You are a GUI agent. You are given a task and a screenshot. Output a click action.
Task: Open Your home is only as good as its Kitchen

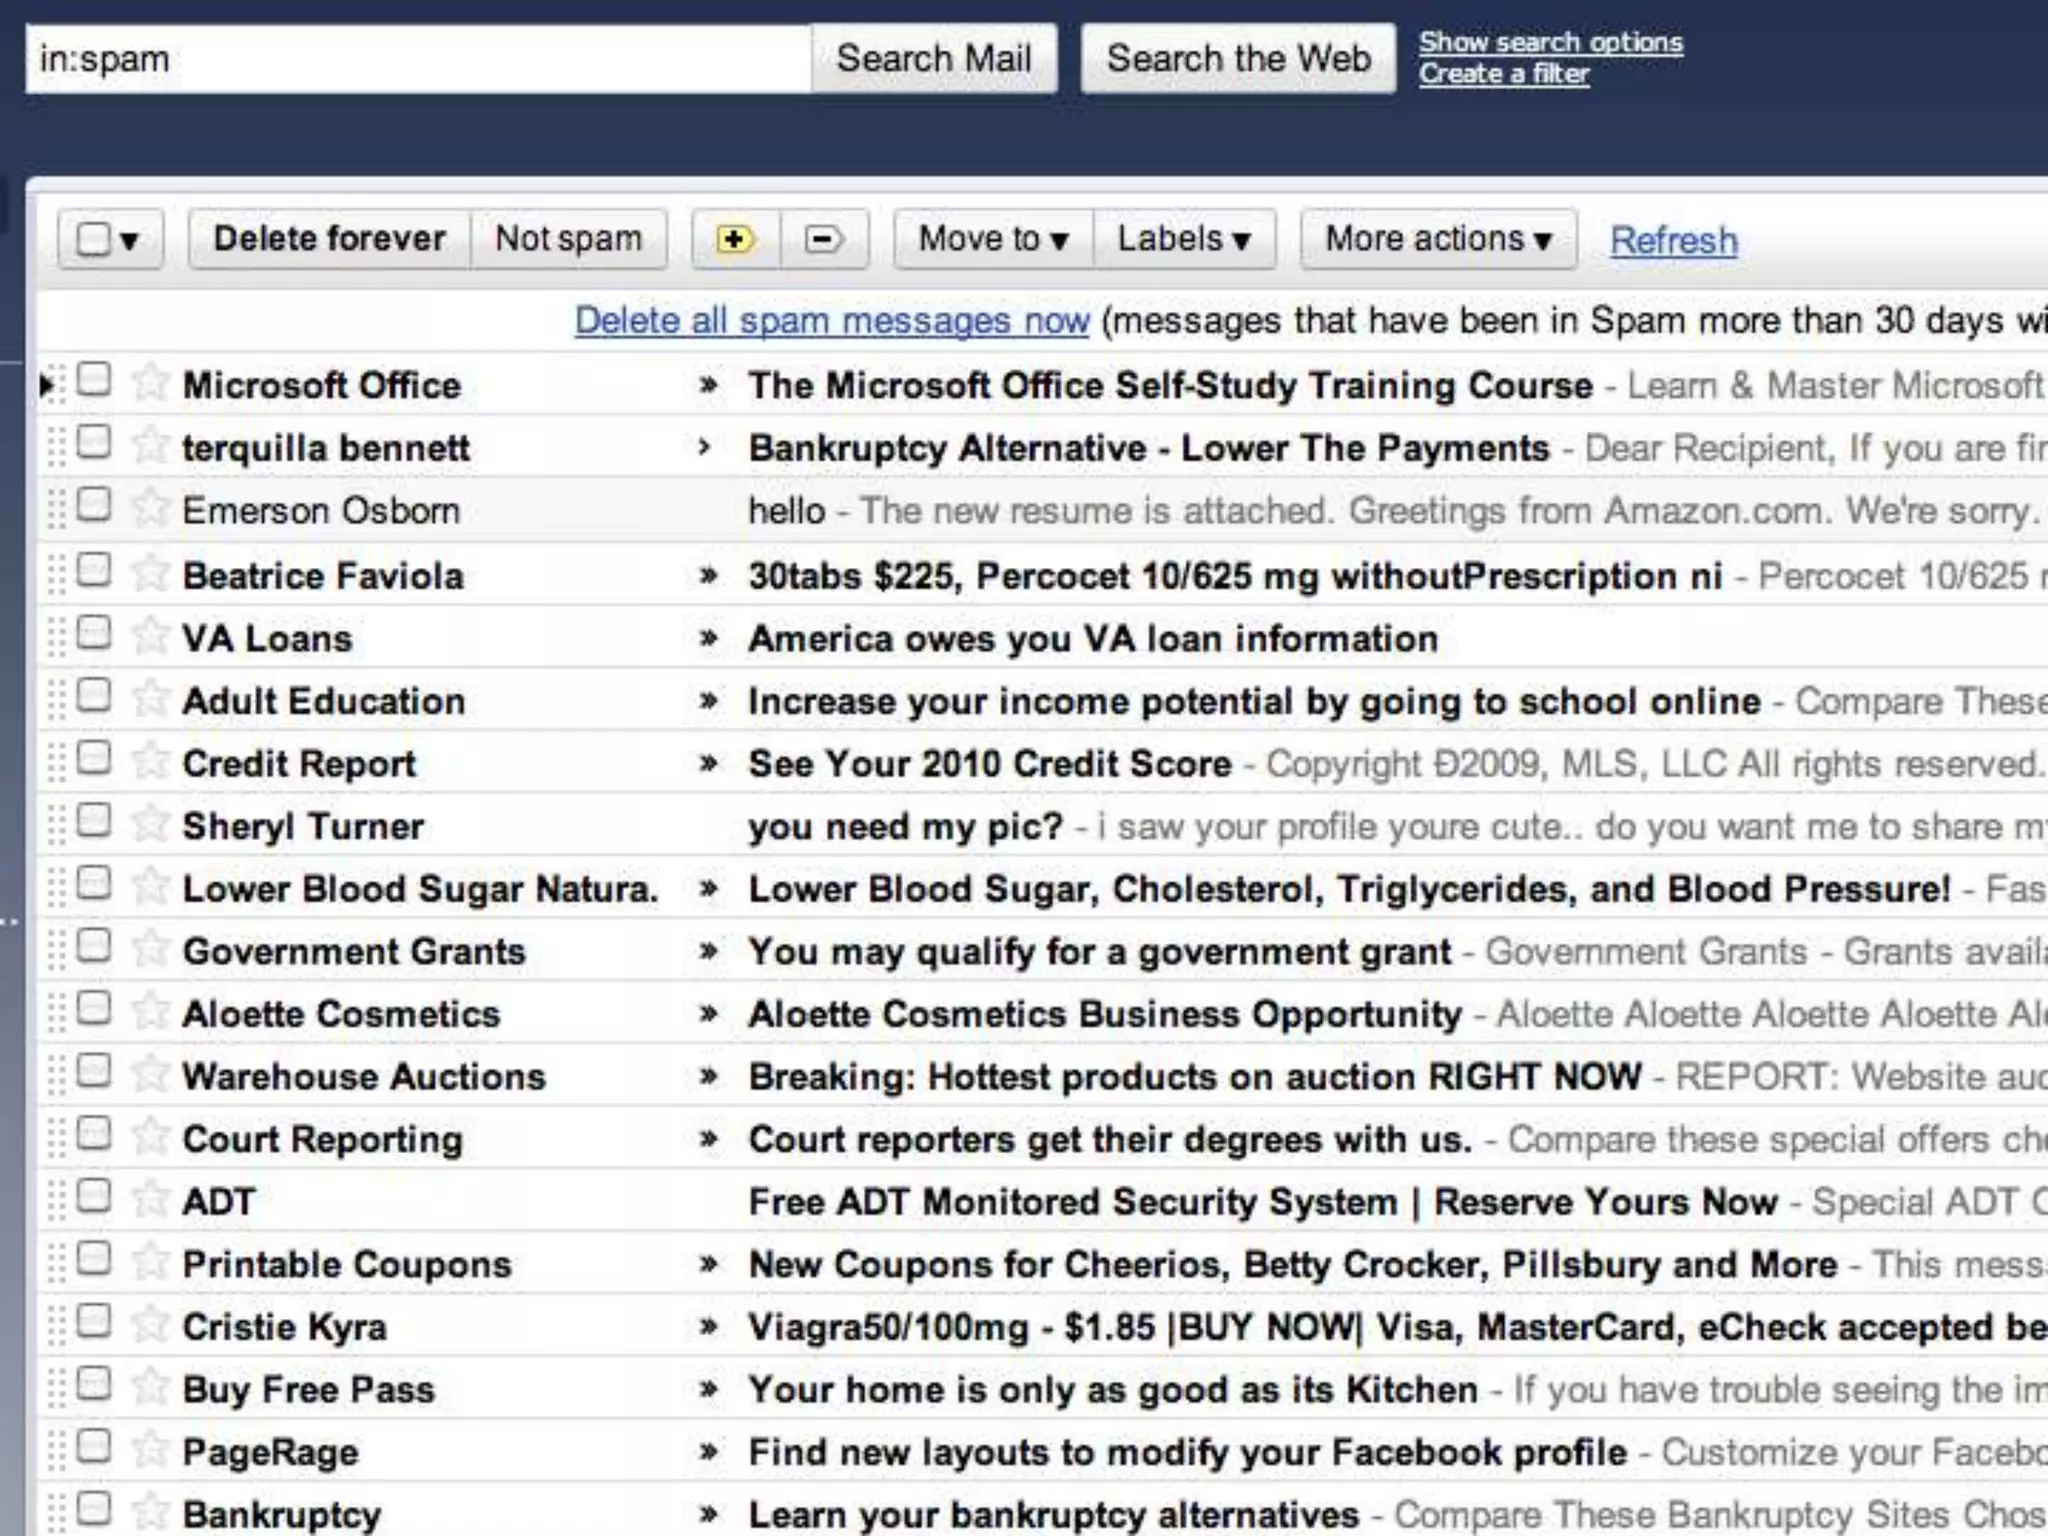click(1113, 1390)
